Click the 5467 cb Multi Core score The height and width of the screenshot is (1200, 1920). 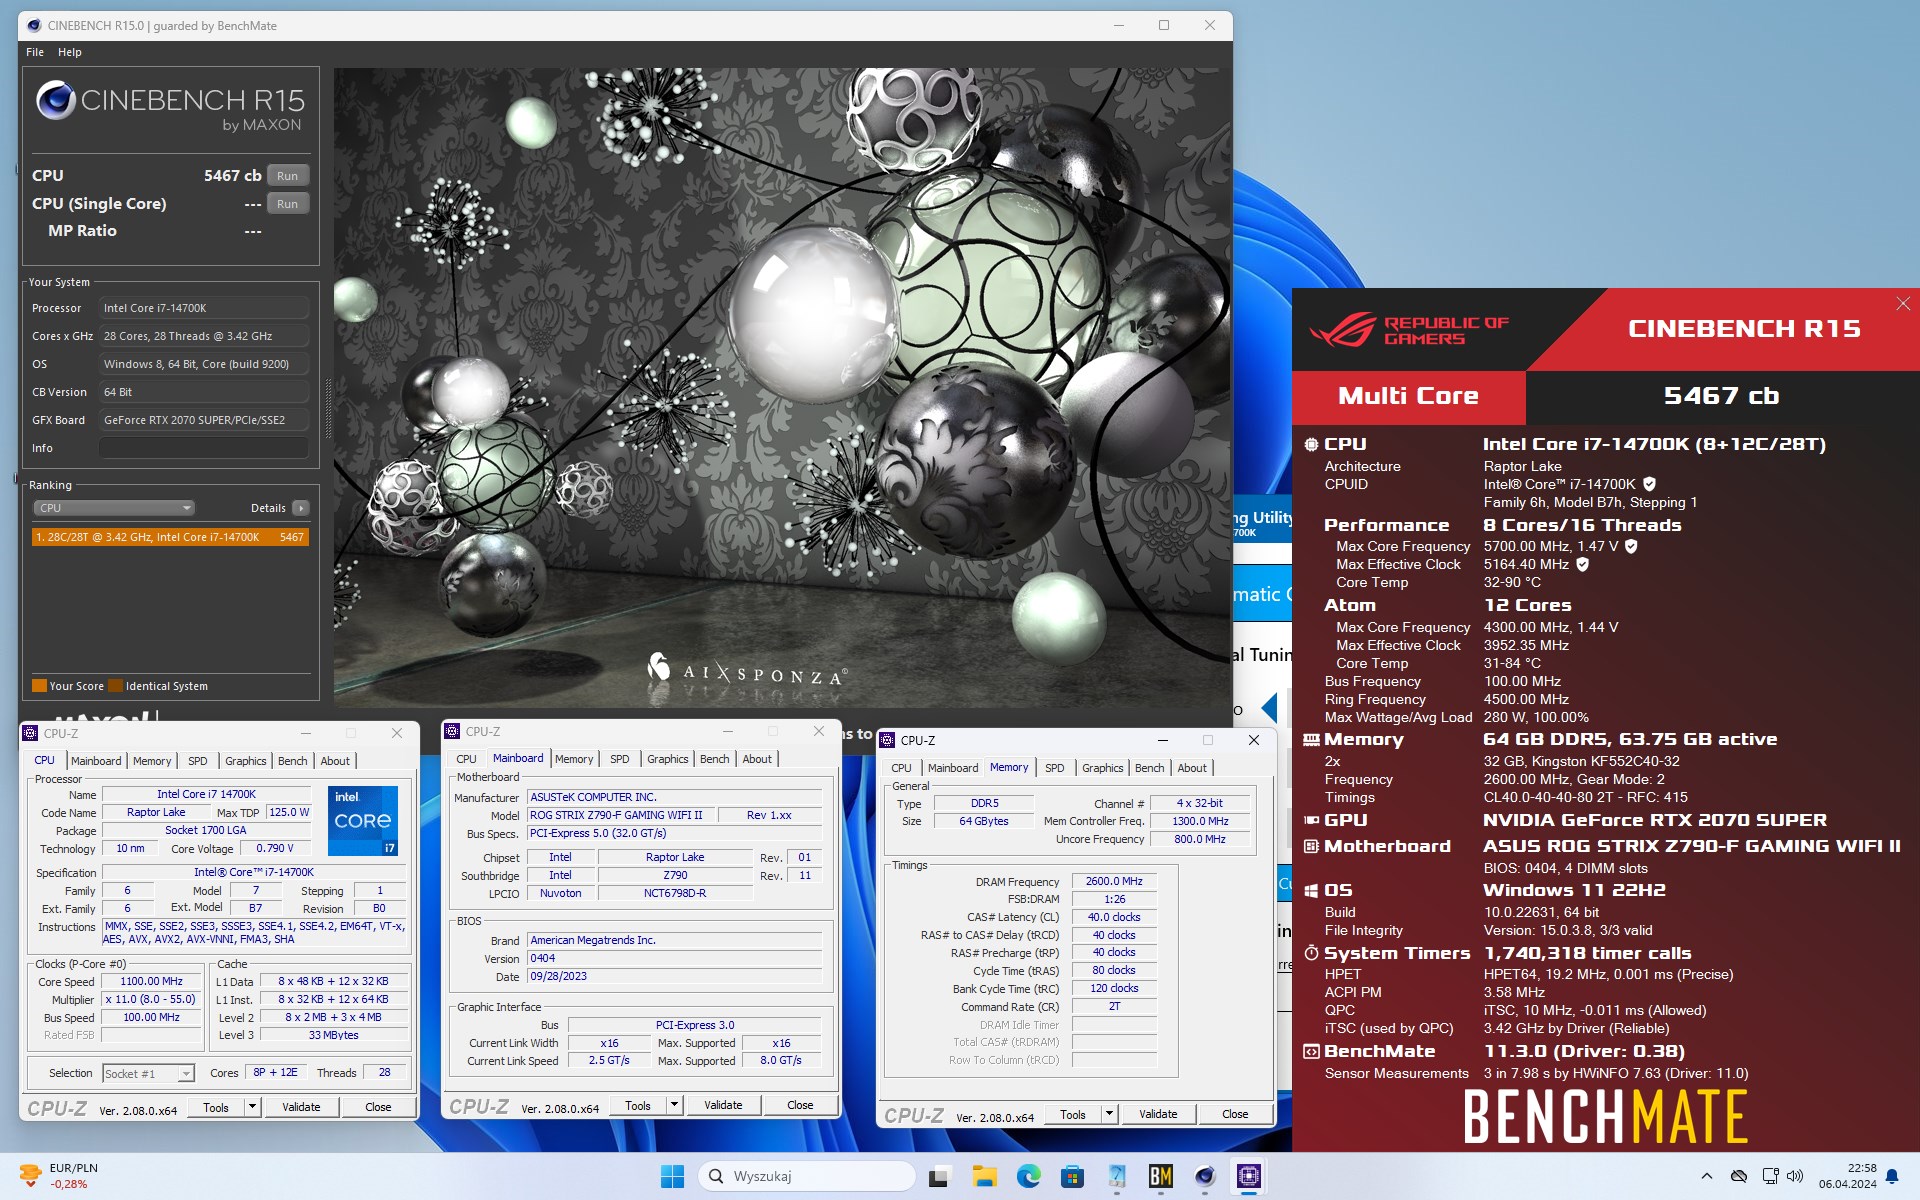point(1721,396)
